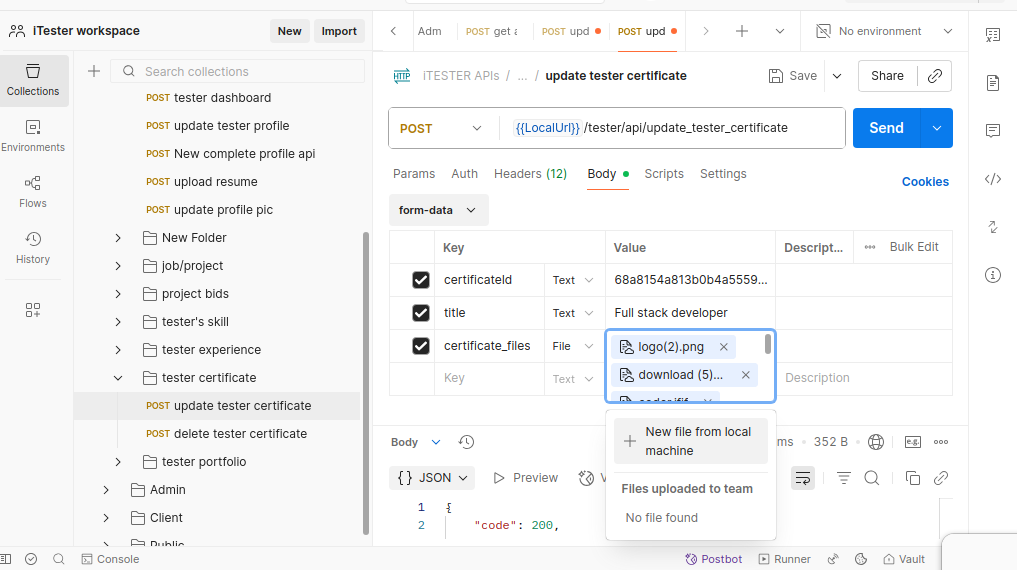1017x570 pixels.
Task: Open the Flows sidebar panel
Action: pos(33,191)
